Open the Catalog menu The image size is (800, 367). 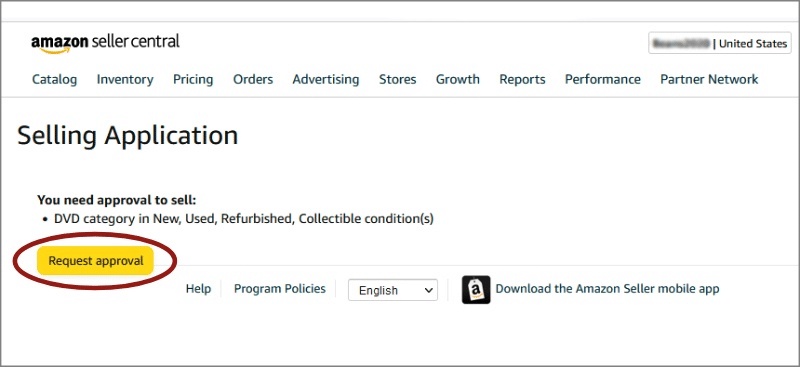(55, 79)
